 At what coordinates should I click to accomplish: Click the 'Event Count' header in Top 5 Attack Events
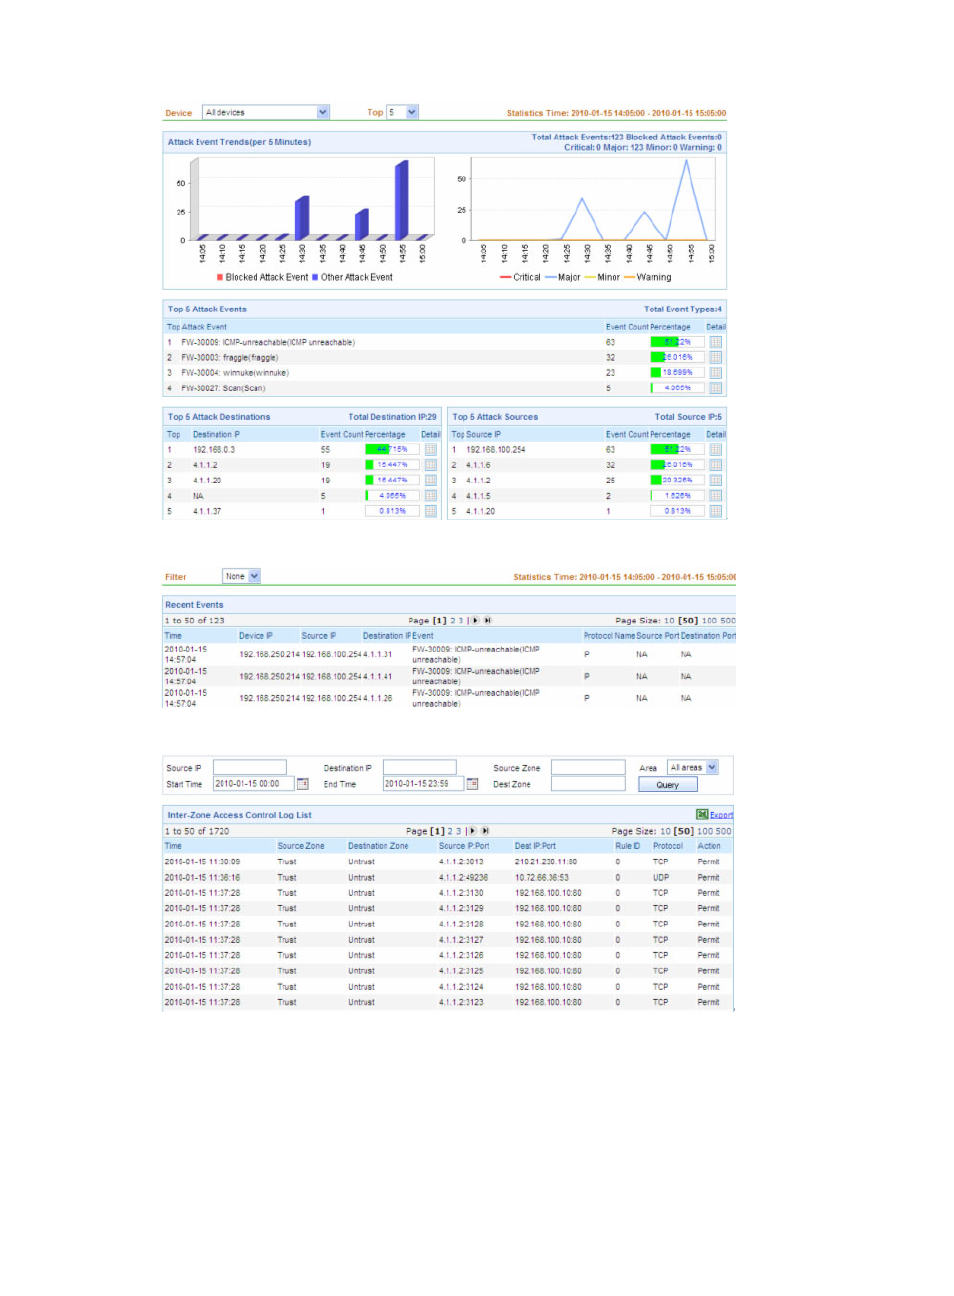[x=625, y=327]
